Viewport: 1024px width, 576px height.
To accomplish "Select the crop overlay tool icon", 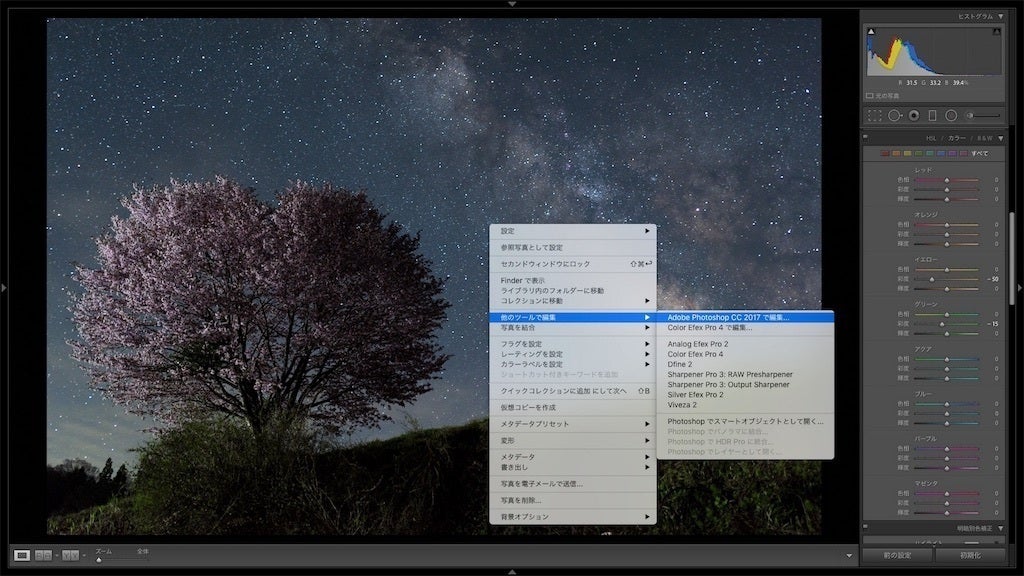I will click(x=874, y=116).
